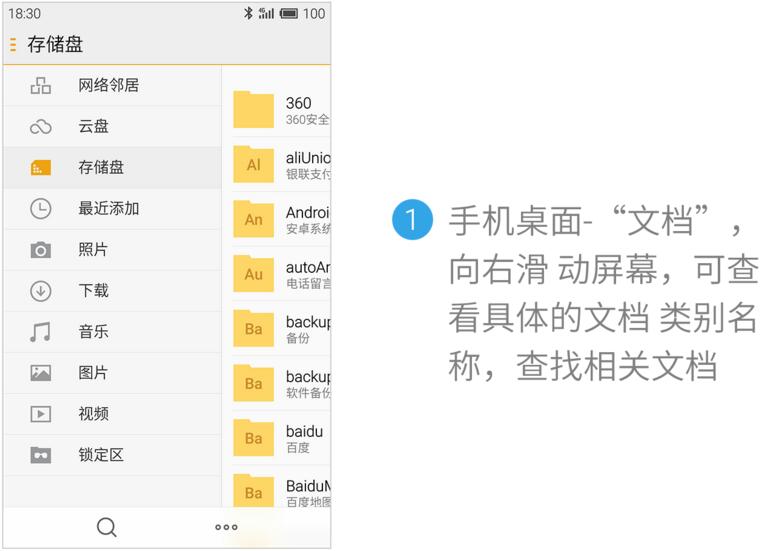Image resolution: width=762 pixels, height=551 pixels.
Task: Tap the 18:30 clock in status bar
Action: tap(24, 14)
